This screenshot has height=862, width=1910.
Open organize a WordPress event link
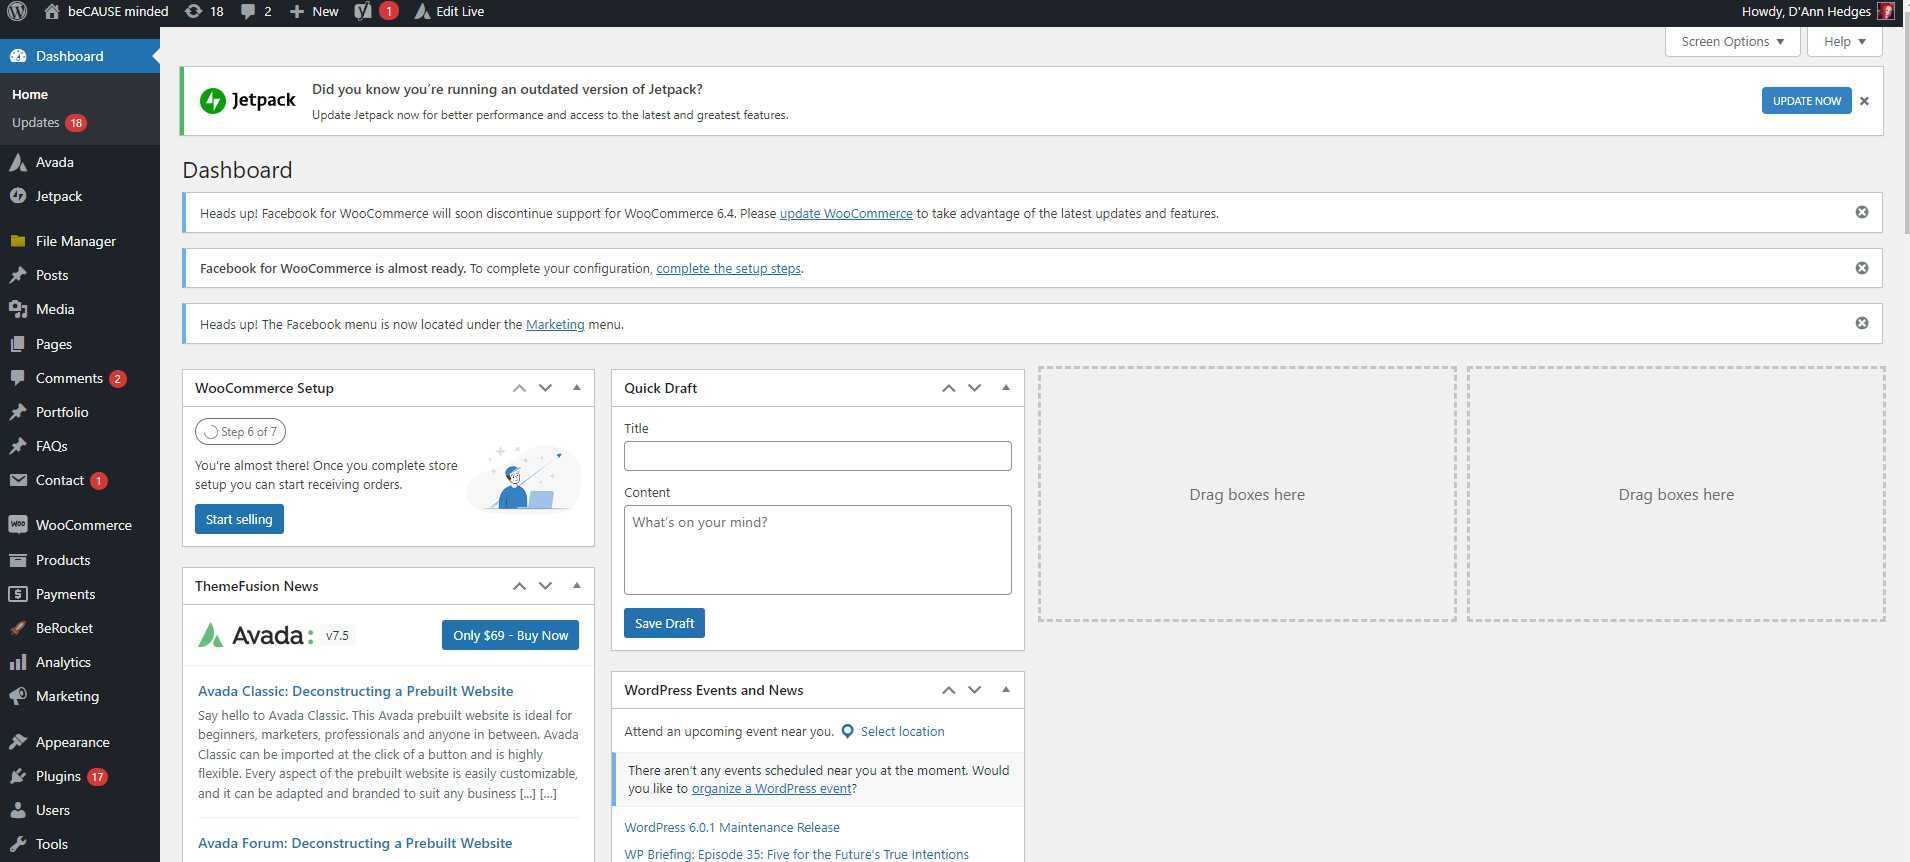[771, 788]
